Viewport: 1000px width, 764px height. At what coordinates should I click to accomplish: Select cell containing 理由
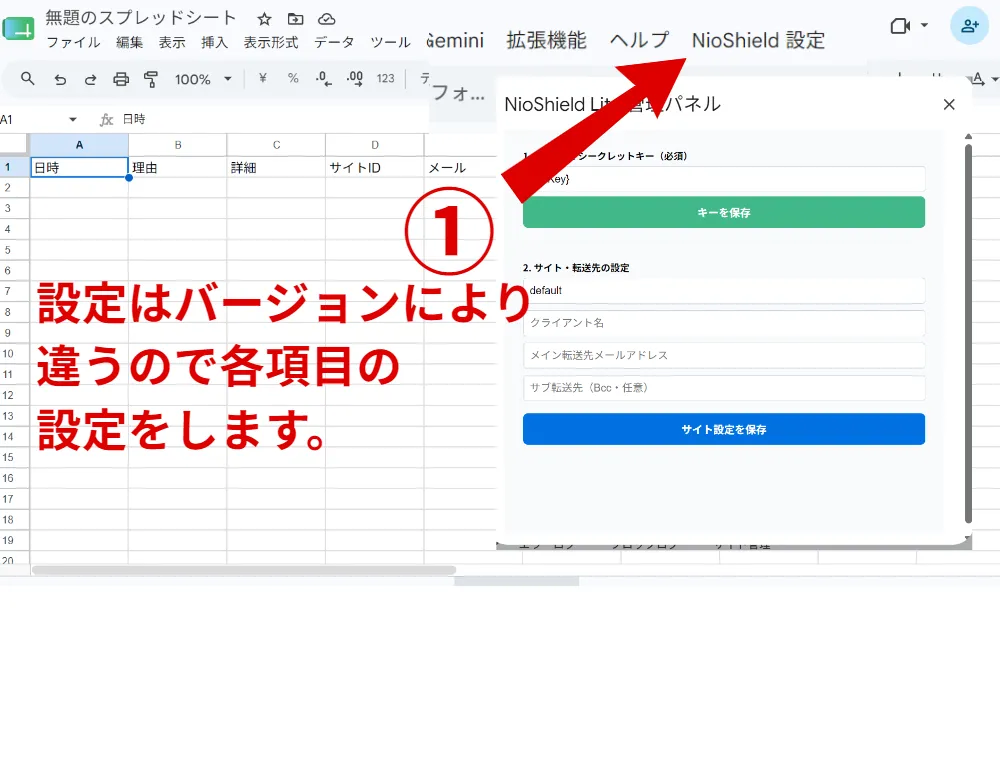[x=178, y=167]
